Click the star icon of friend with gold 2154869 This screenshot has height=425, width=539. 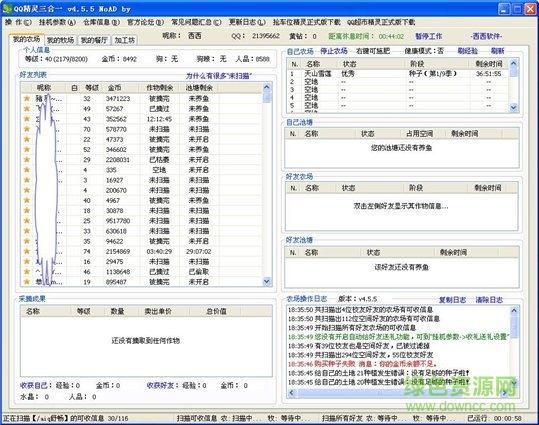[27, 251]
